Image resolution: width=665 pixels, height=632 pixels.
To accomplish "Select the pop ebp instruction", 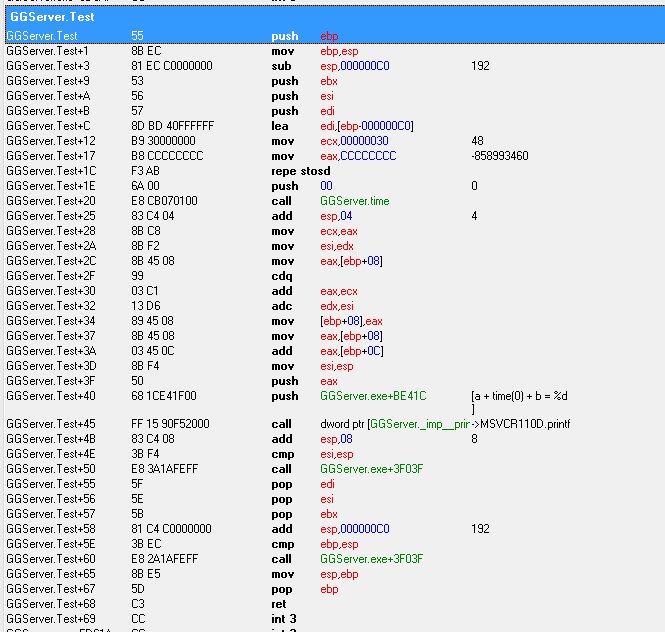I will click(305, 589).
